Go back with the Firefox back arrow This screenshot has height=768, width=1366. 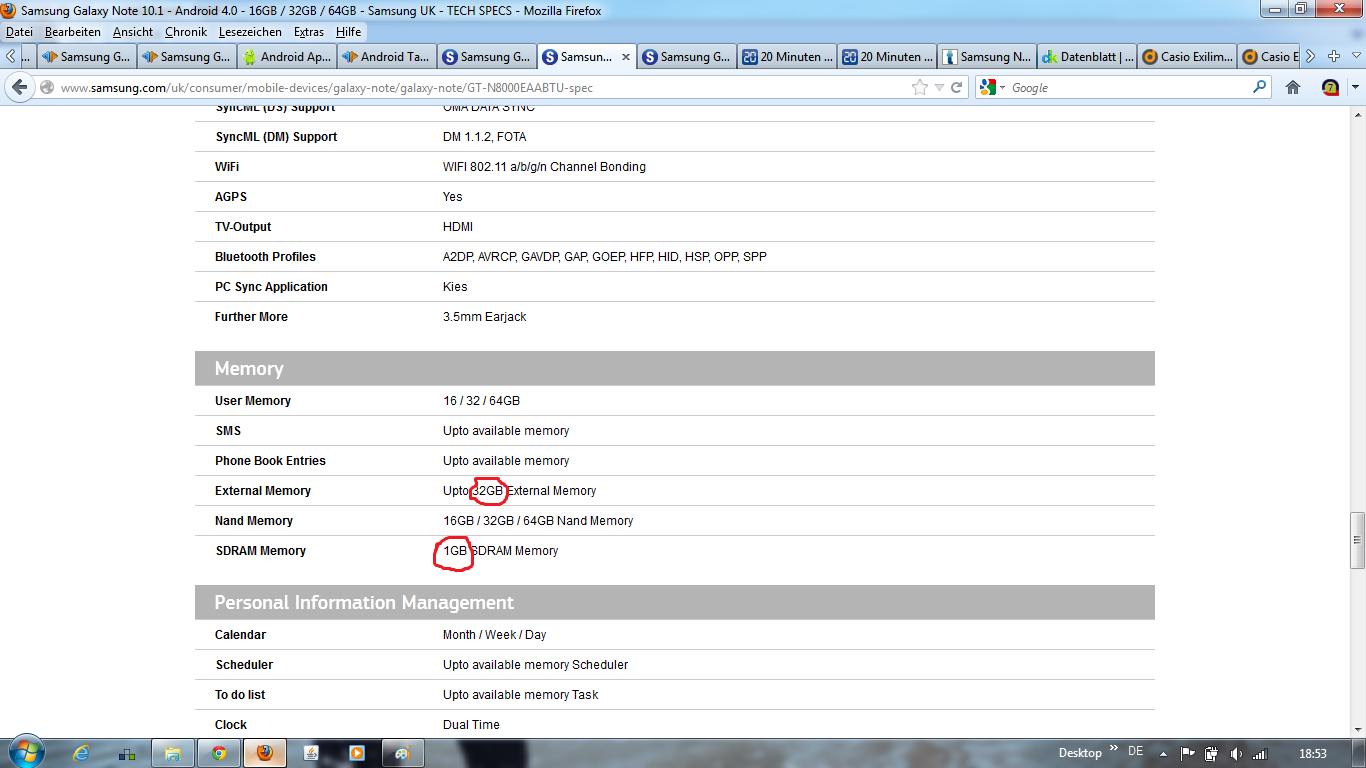19,87
